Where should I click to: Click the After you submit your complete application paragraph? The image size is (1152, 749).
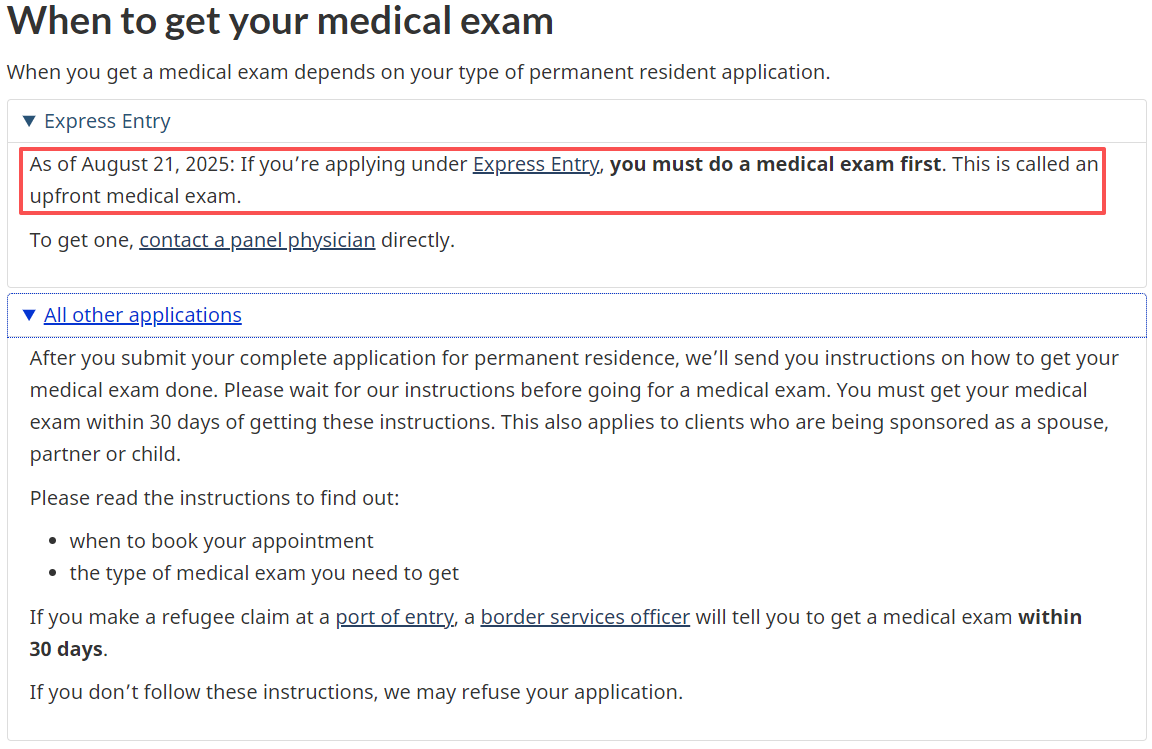(573, 390)
